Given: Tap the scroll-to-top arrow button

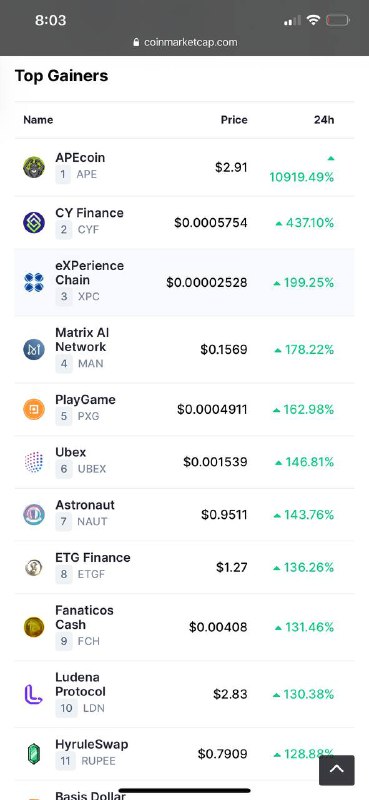Looking at the screenshot, I should pos(337,770).
